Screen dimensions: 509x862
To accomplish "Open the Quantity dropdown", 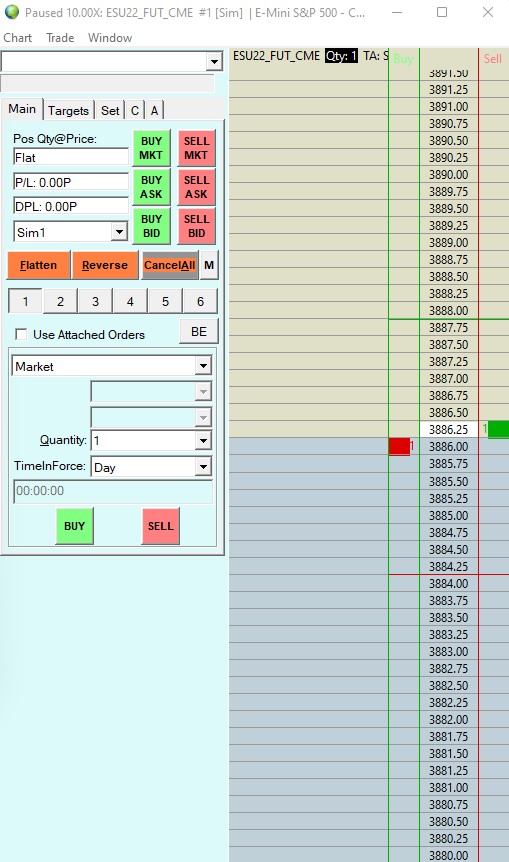I will 203,440.
